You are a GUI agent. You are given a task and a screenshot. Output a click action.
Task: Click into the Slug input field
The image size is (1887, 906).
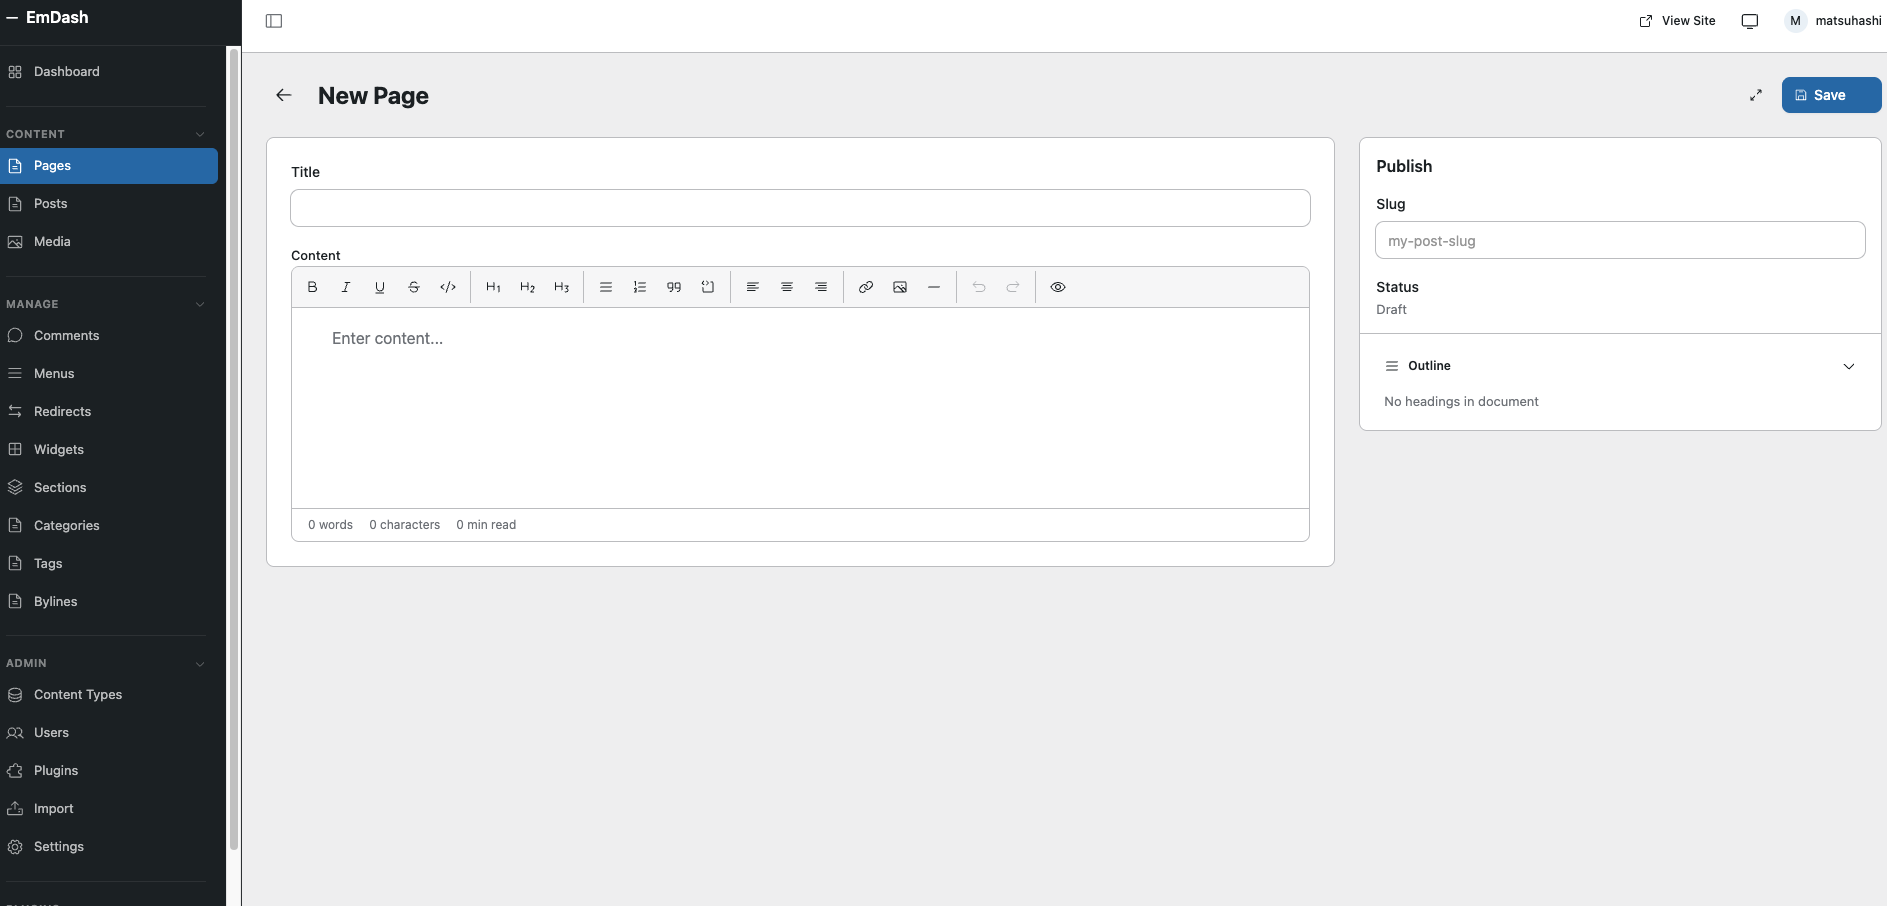[x=1619, y=241]
